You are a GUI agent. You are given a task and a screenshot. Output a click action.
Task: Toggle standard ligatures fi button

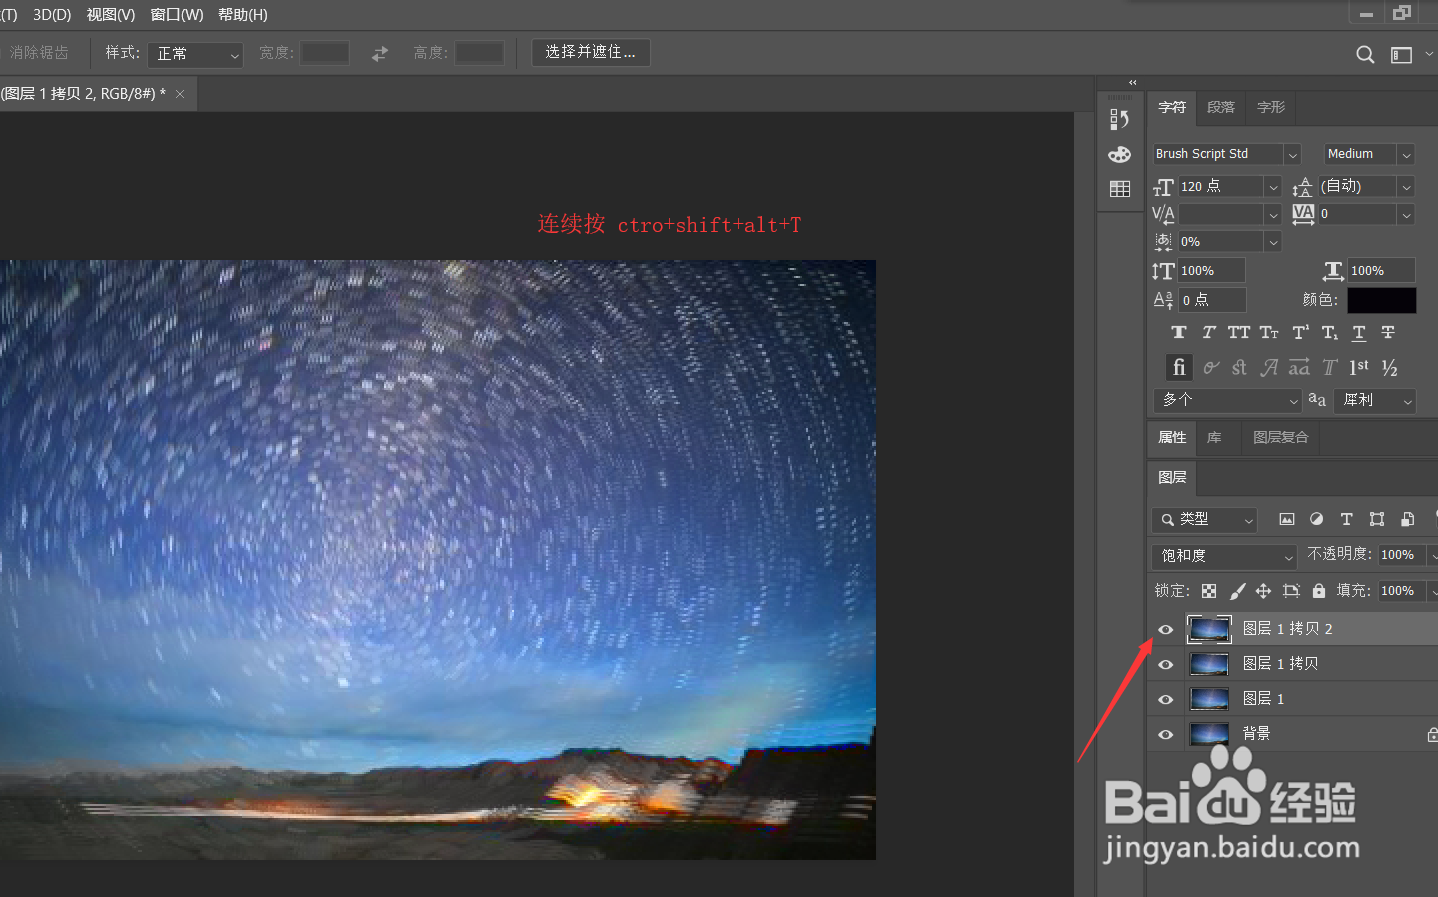click(x=1179, y=368)
